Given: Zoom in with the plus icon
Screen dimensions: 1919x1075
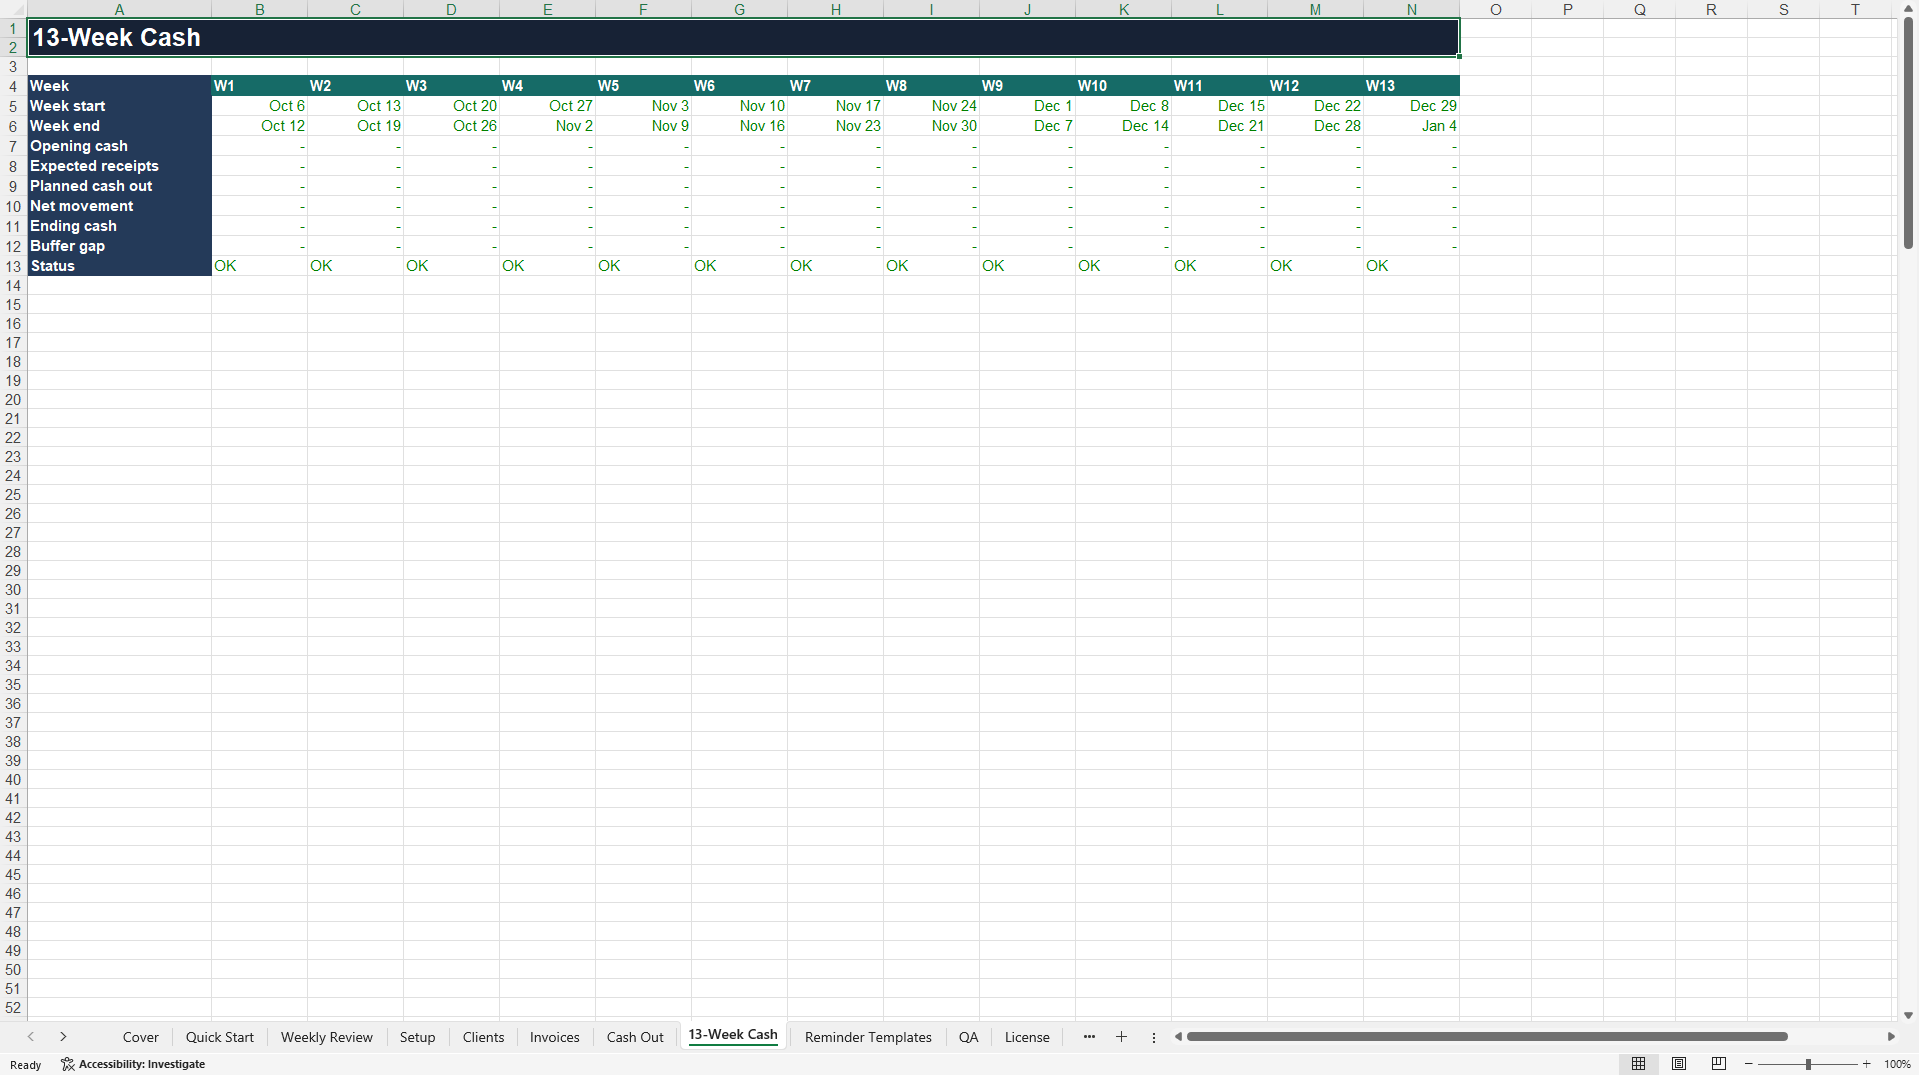Looking at the screenshot, I should point(1866,1064).
